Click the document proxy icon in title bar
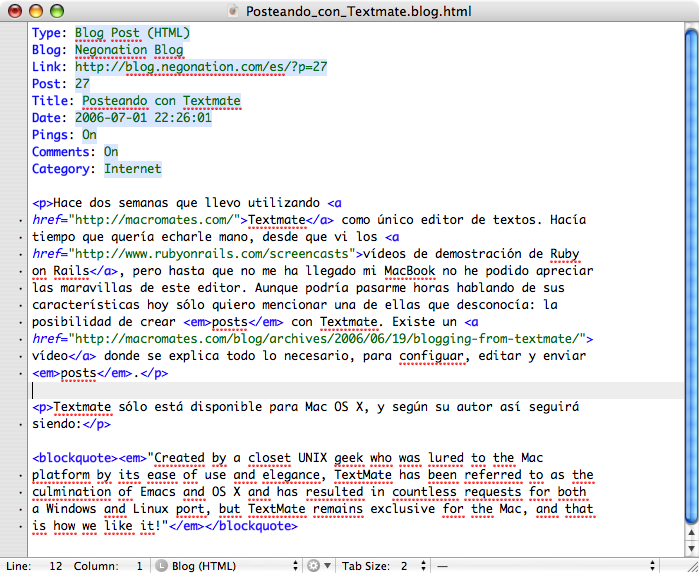The width and height of the screenshot is (699, 573). point(233,11)
